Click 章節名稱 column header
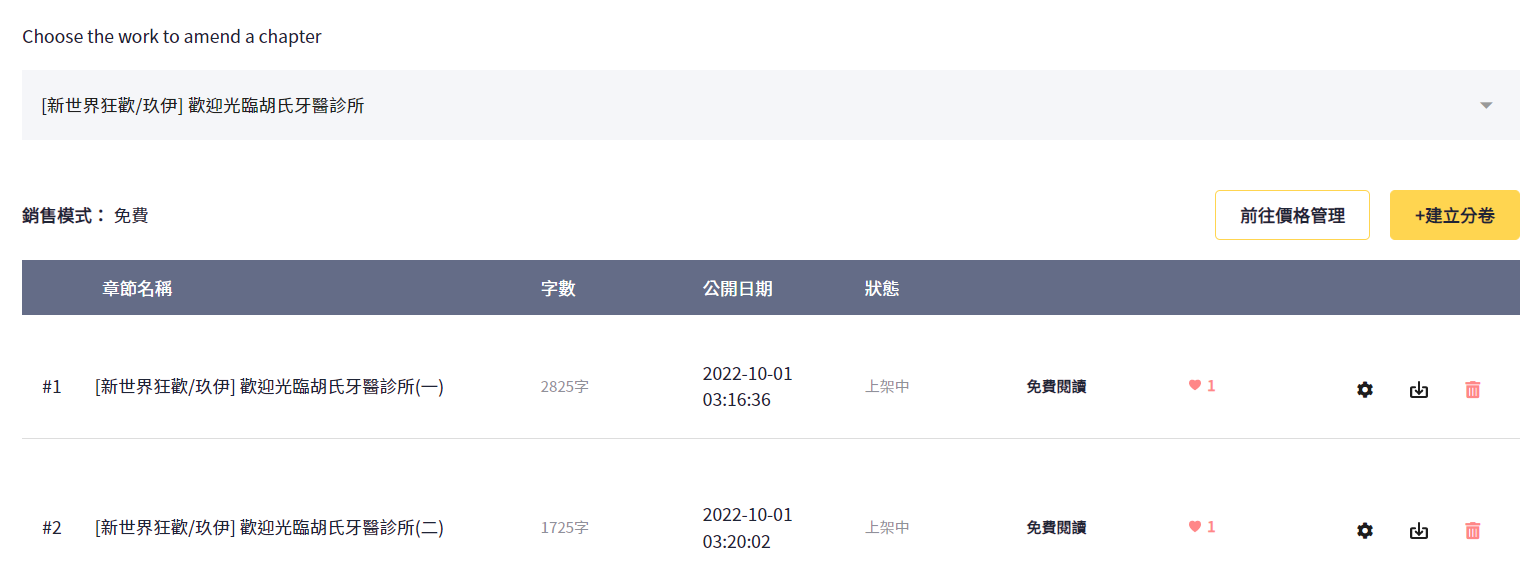 click(137, 288)
